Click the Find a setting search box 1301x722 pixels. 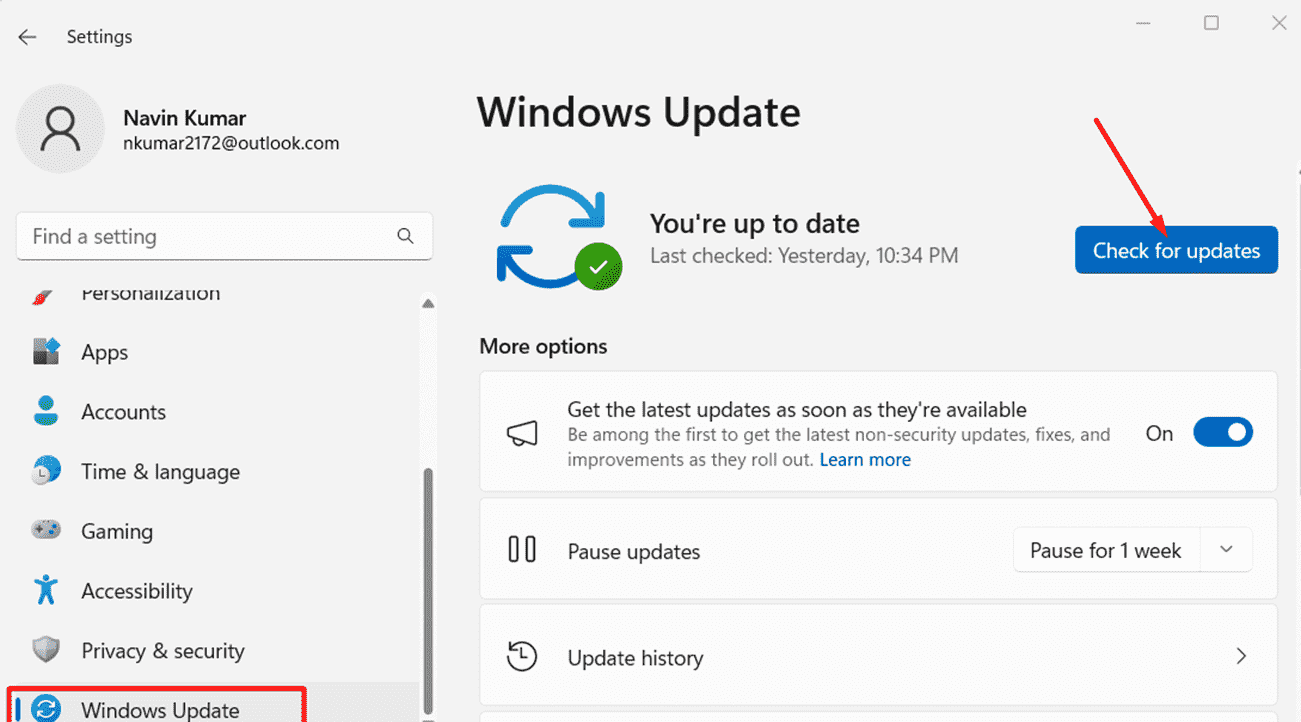[210, 236]
